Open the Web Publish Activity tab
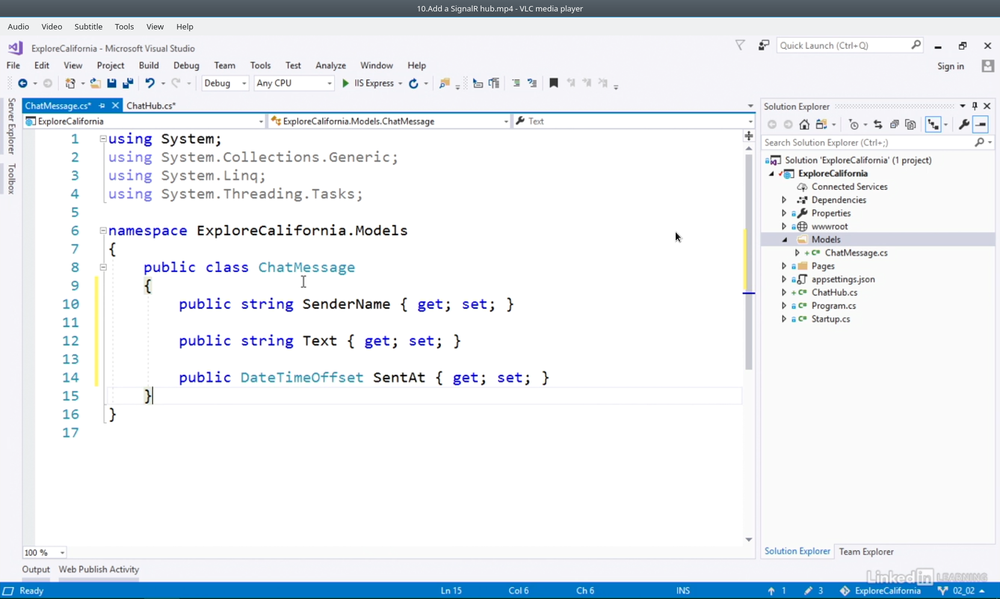Screen dimensions: 1000x599 pyautogui.click(x=99, y=569)
